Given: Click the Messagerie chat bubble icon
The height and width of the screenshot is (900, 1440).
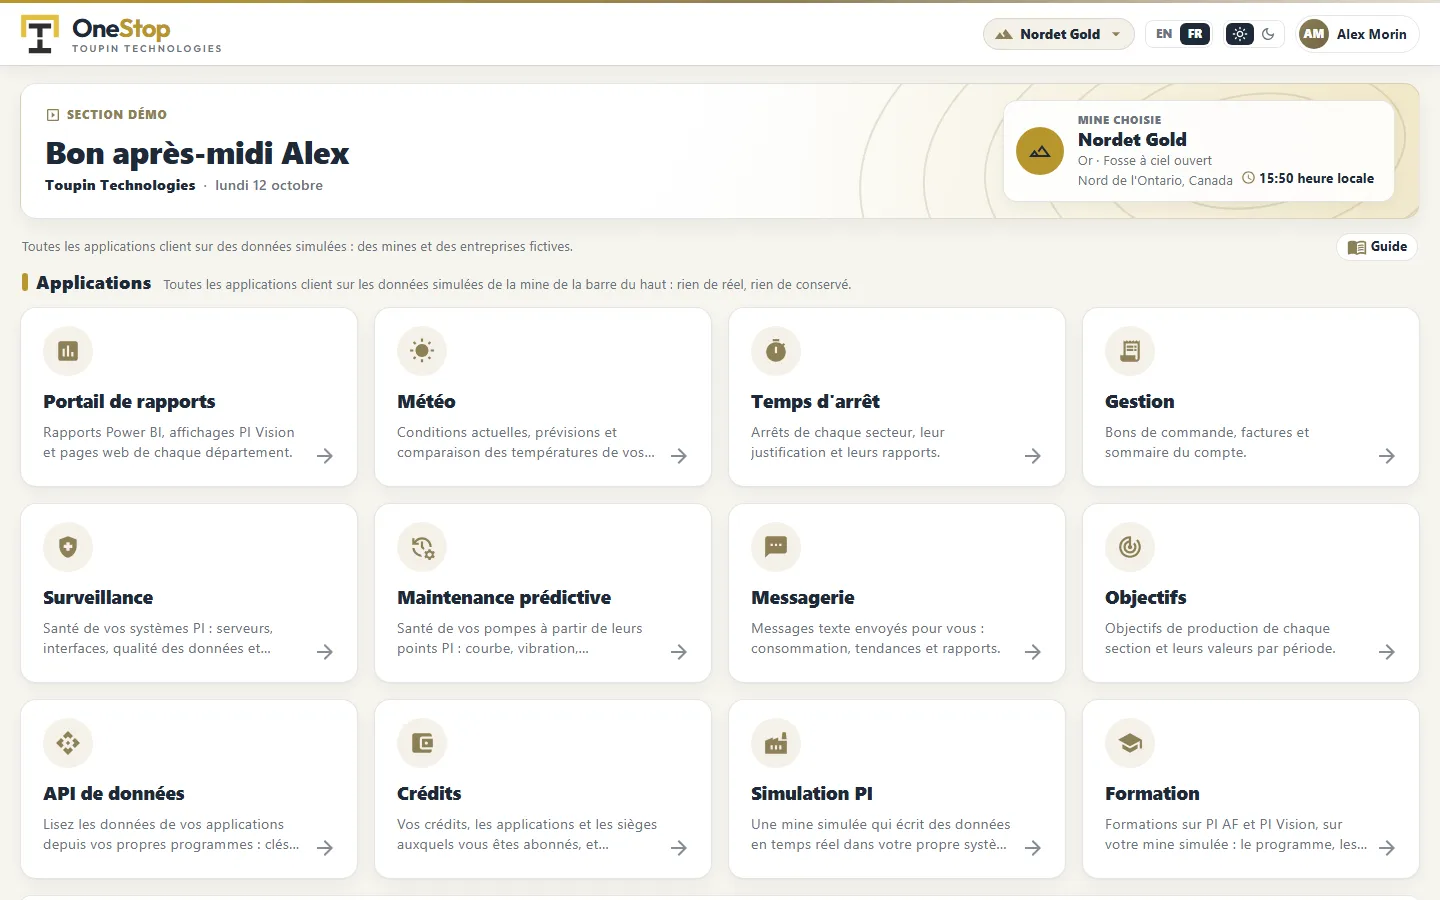Looking at the screenshot, I should tap(776, 547).
